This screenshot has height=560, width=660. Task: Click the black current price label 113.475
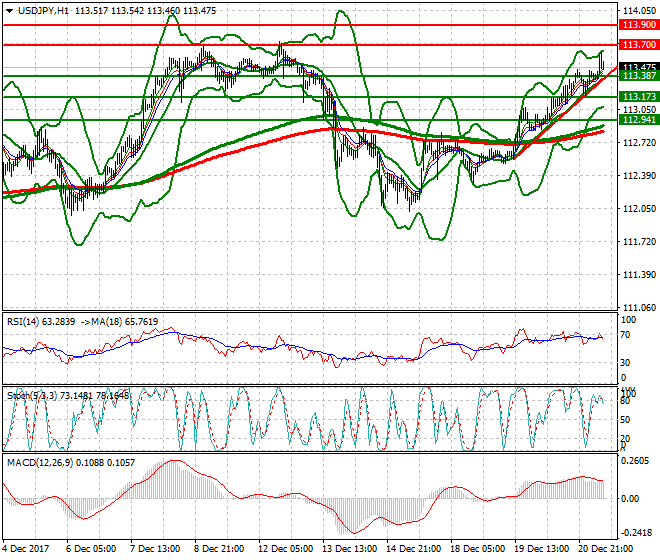click(639, 66)
